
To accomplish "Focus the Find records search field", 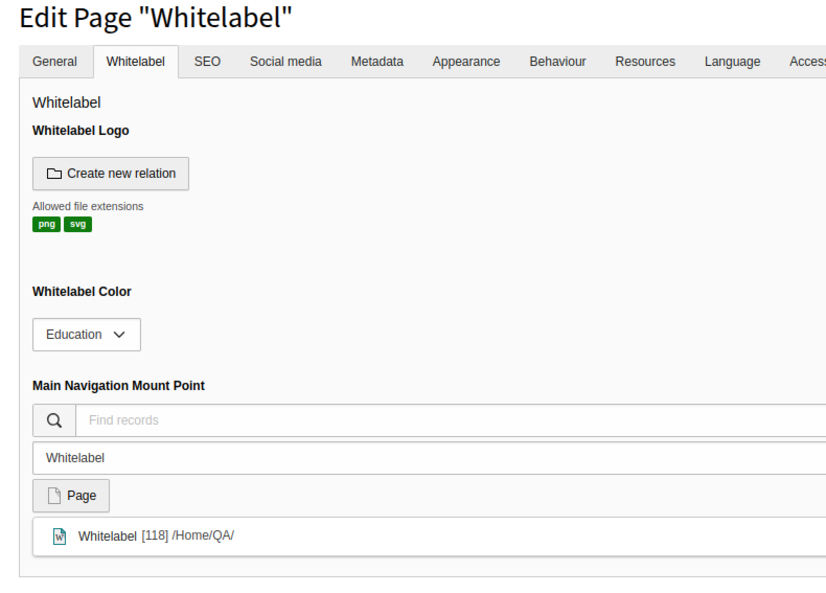I will point(451,420).
